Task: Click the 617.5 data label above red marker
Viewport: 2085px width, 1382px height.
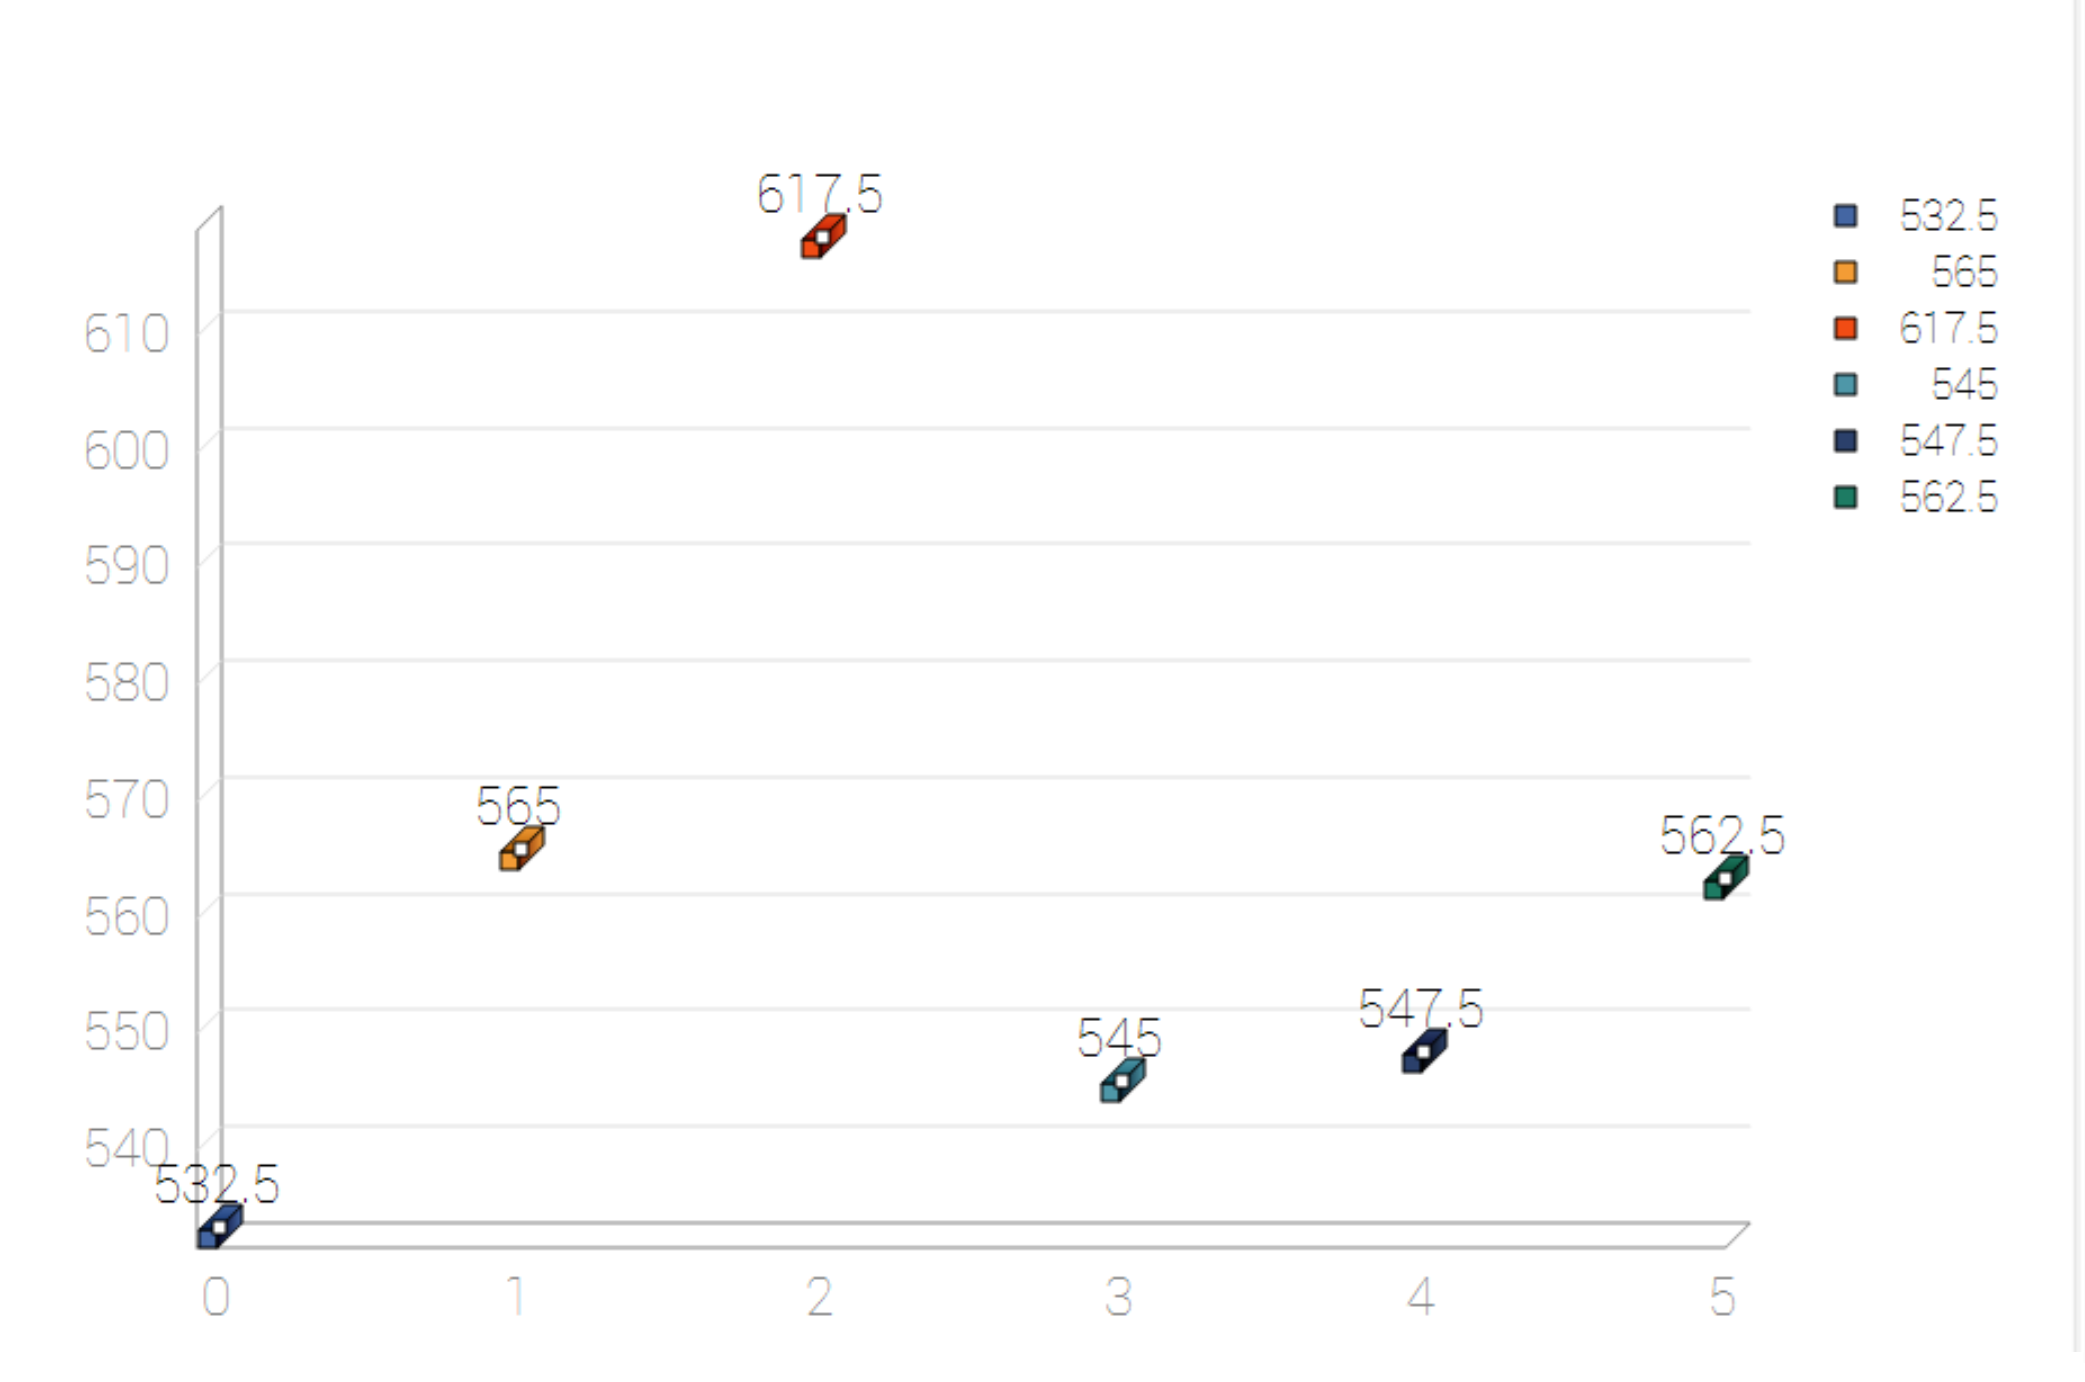Action: pyautogui.click(x=819, y=194)
